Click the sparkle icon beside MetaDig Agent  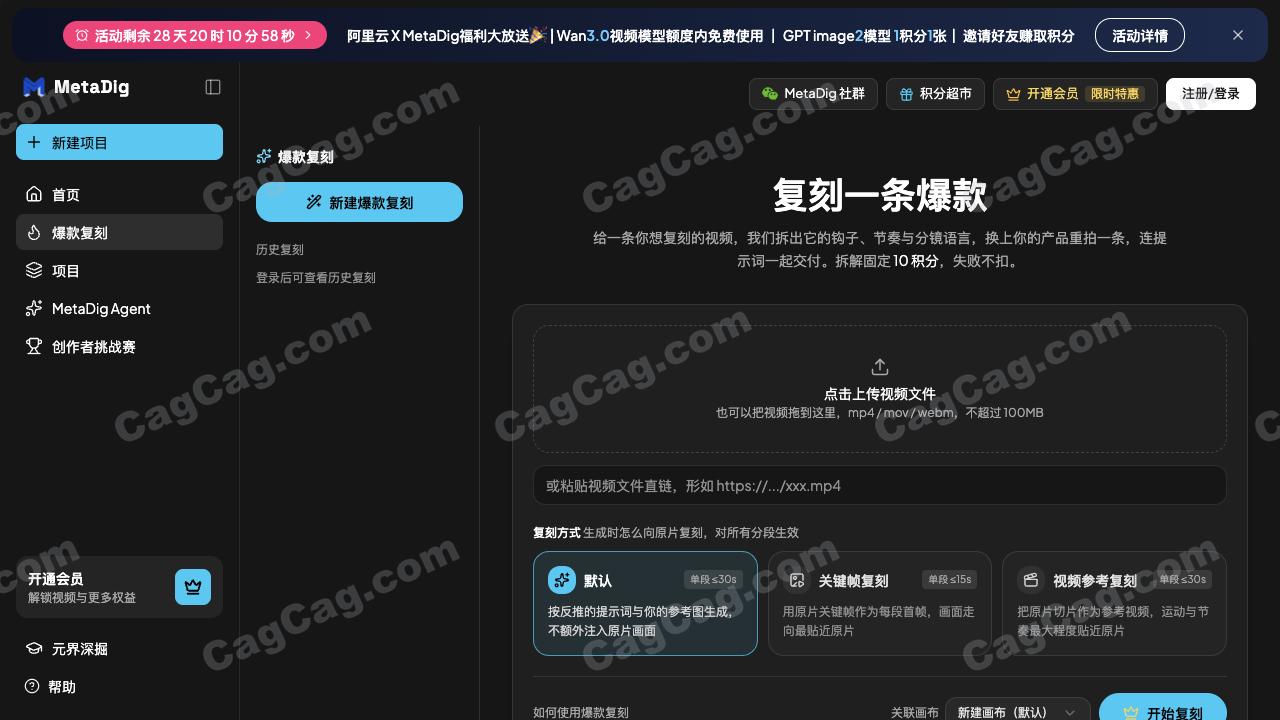coord(34,308)
